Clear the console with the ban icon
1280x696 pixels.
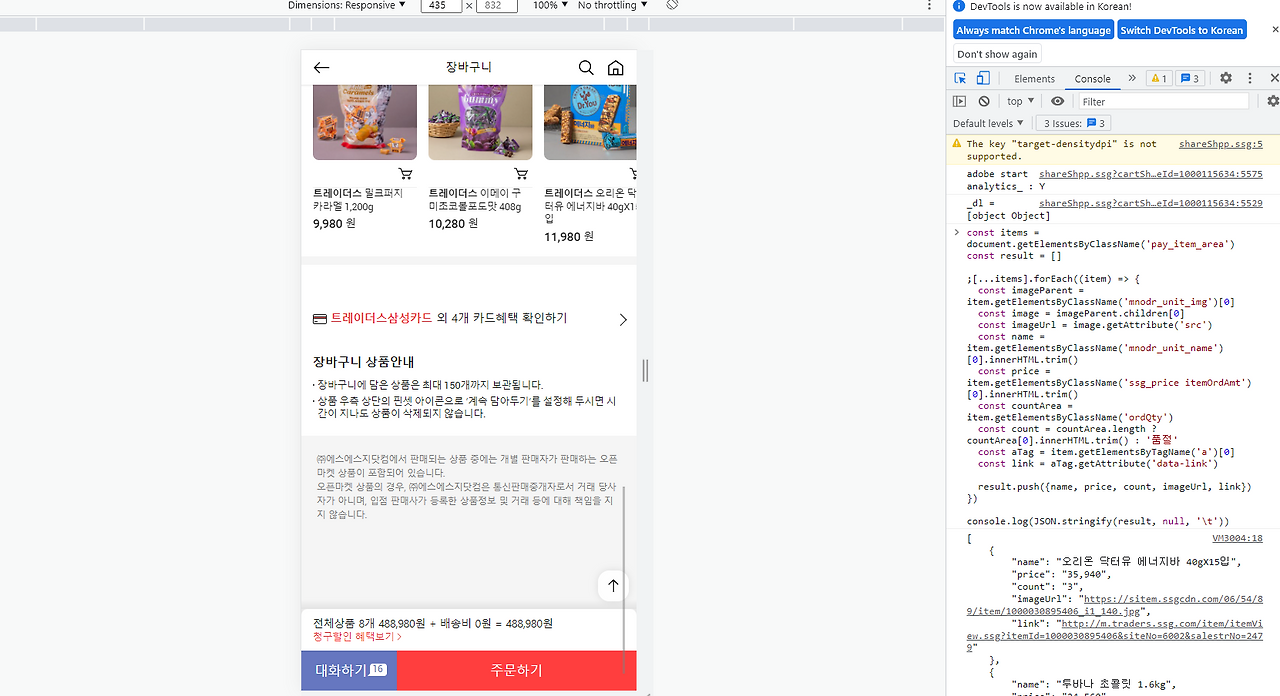pyautogui.click(x=984, y=101)
